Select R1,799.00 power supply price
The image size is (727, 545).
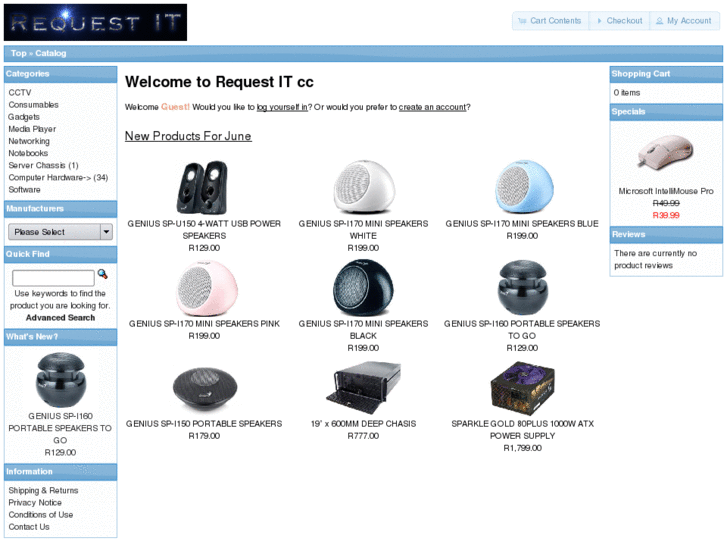tap(523, 448)
